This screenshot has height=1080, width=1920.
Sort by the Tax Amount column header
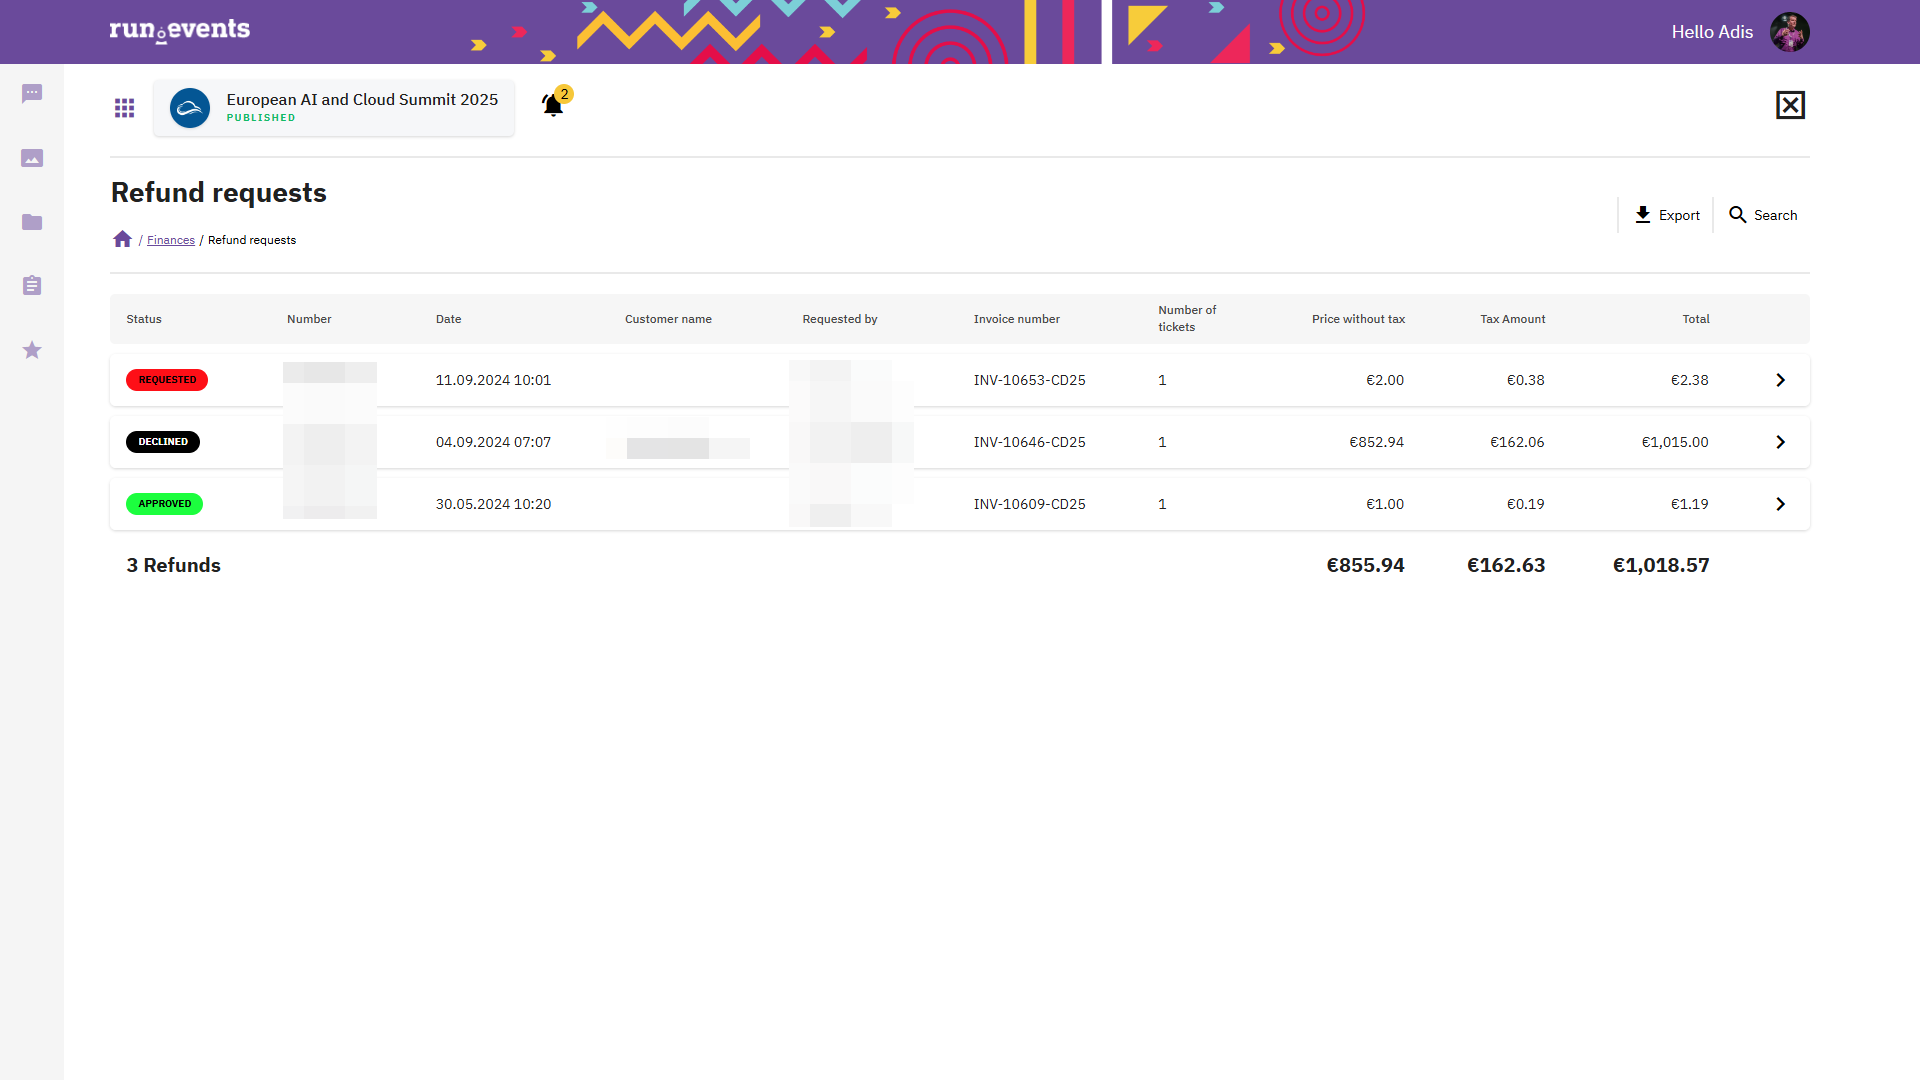click(x=1513, y=319)
